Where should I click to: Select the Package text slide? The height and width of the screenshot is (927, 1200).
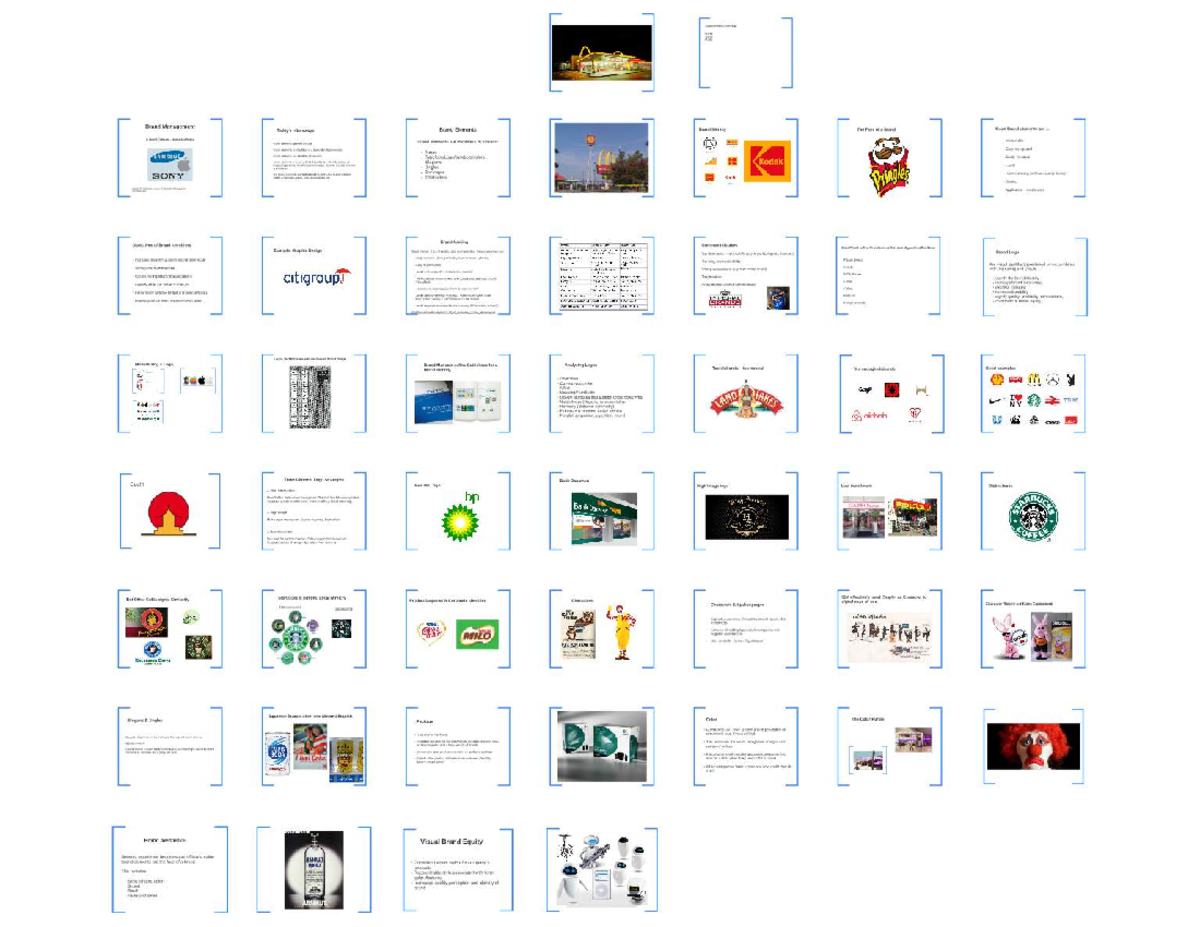457,747
